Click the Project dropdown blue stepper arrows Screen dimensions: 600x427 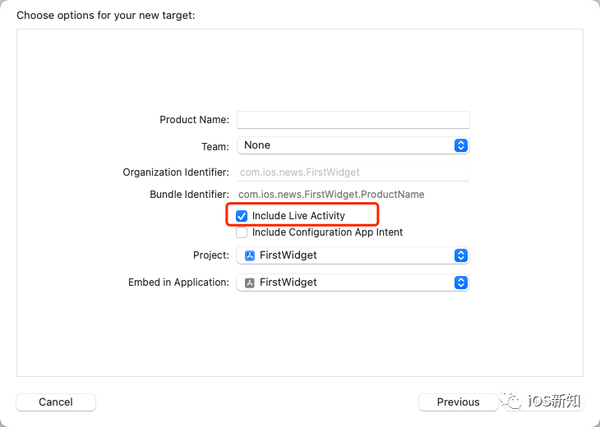461,255
